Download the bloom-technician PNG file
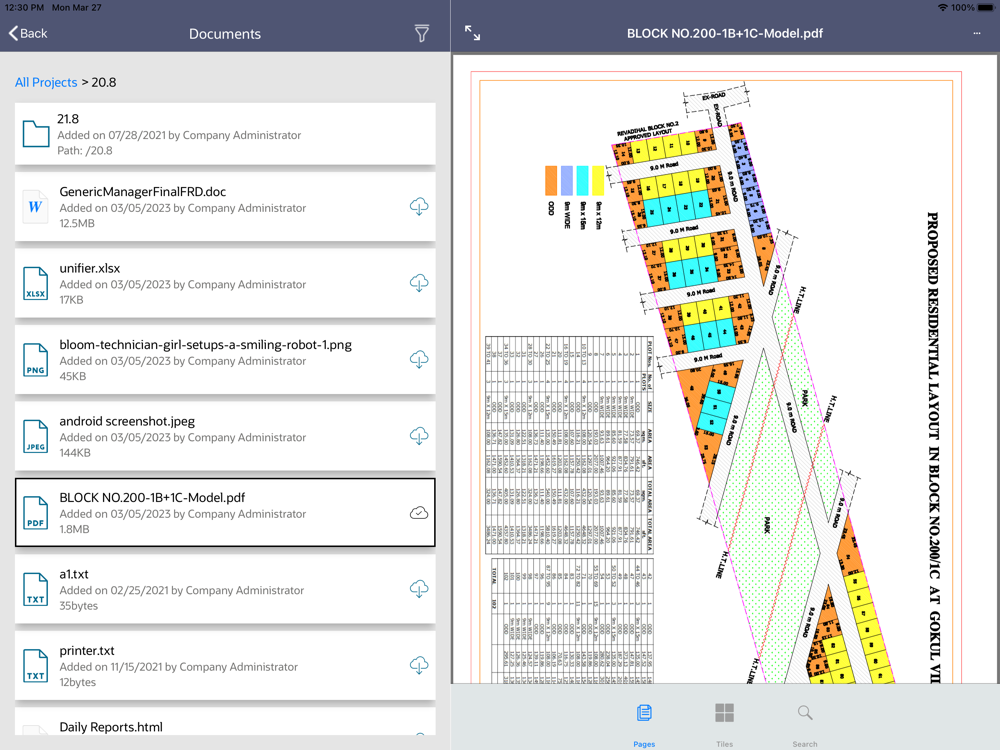 [419, 360]
